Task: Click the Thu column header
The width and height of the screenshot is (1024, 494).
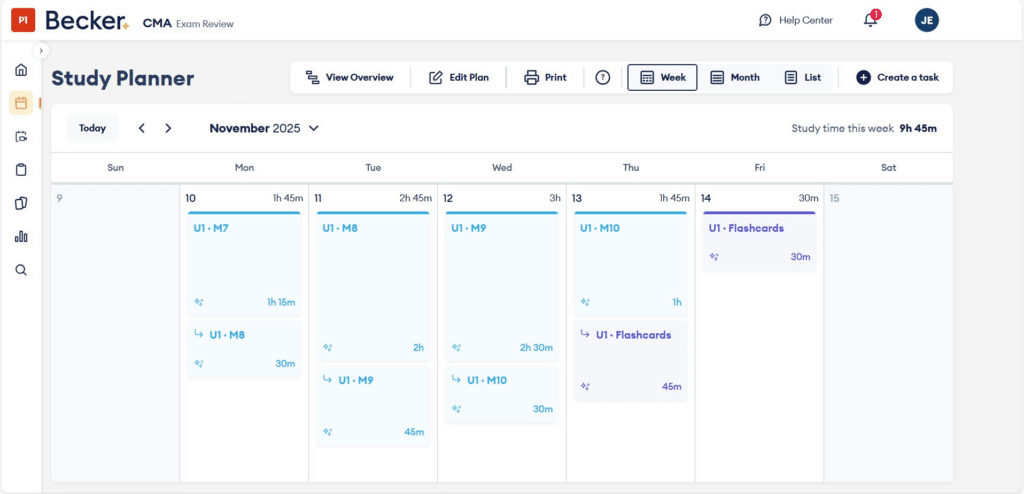Action: pos(631,168)
